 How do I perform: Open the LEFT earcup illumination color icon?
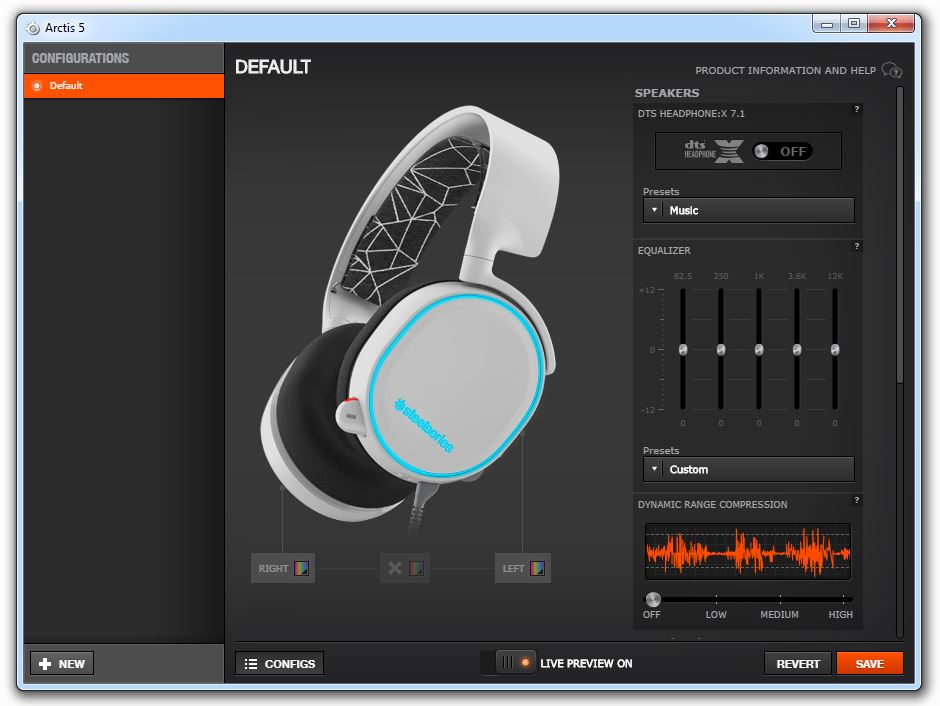click(x=537, y=569)
